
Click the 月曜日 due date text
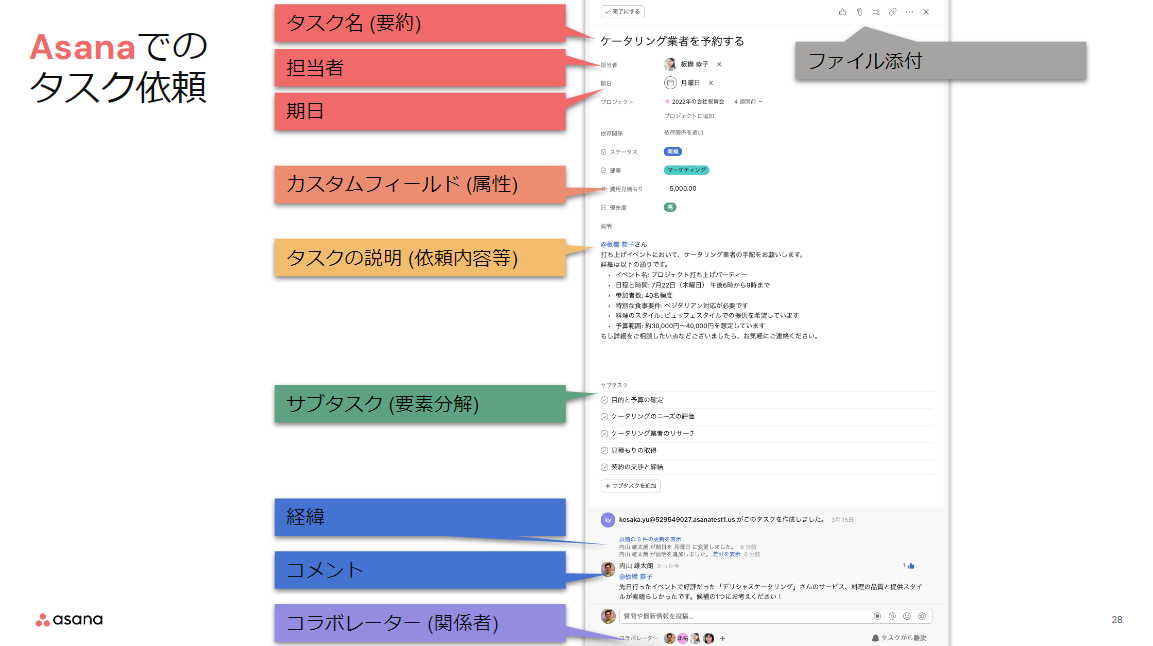pyautogui.click(x=690, y=83)
